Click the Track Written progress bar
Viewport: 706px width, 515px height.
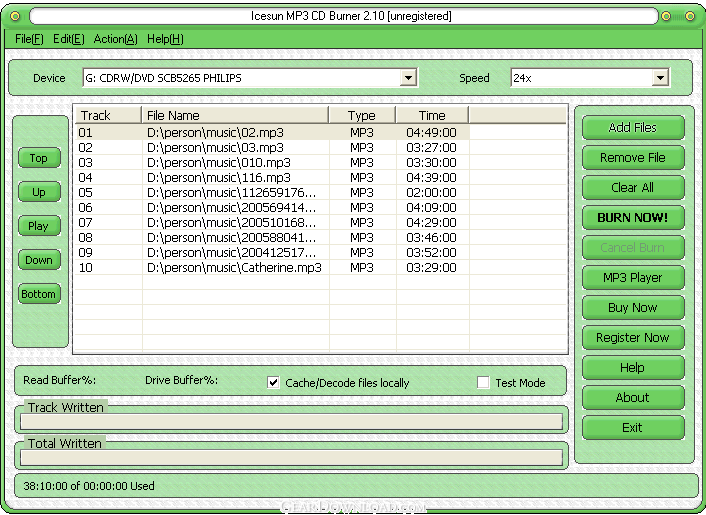pyautogui.click(x=291, y=422)
